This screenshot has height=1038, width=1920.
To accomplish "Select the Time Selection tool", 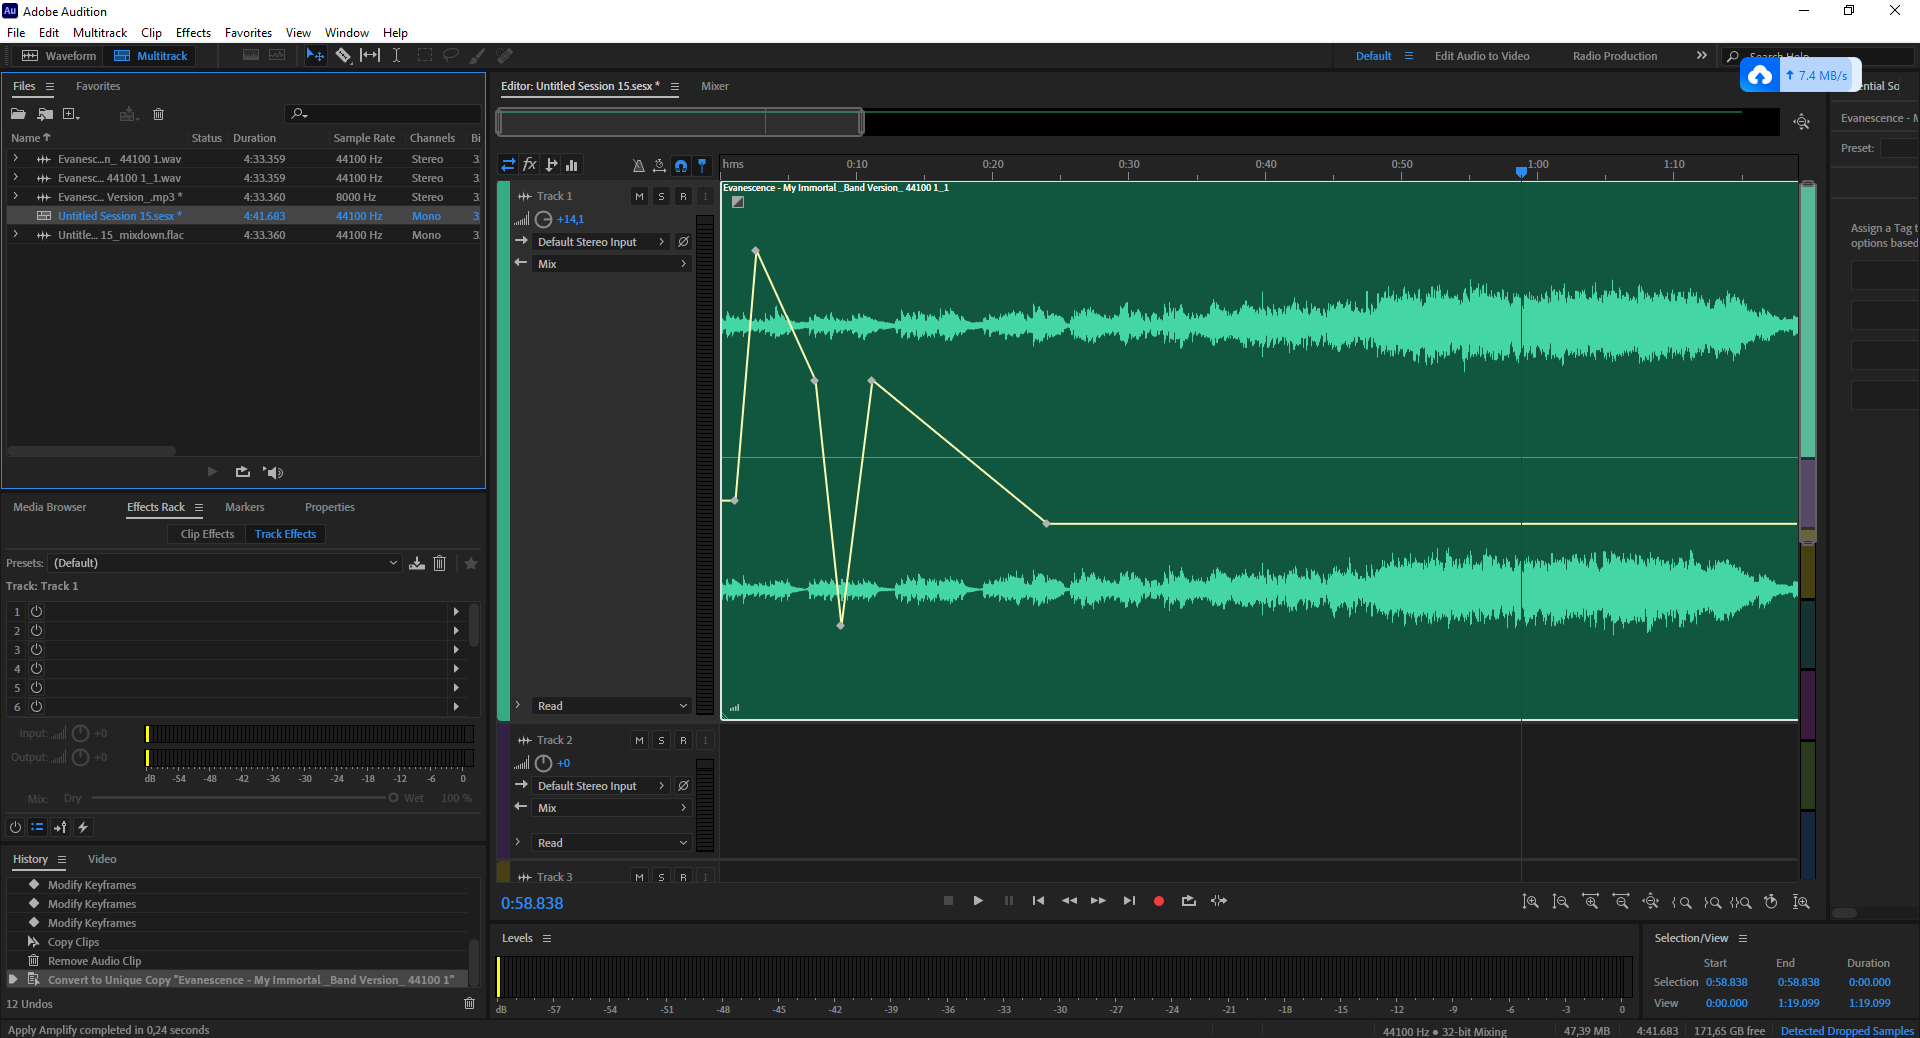I will coord(396,56).
